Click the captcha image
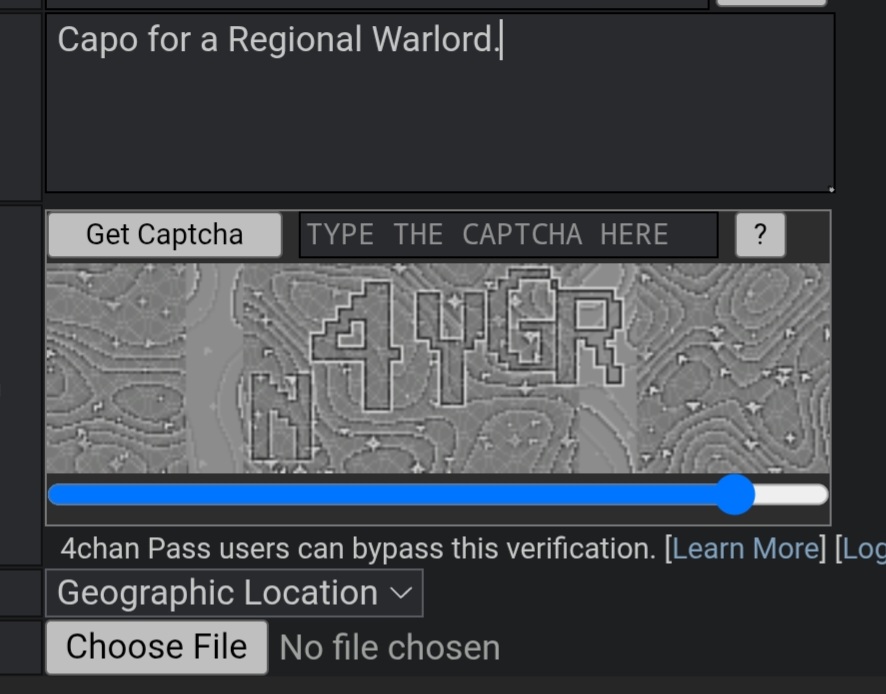The width and height of the screenshot is (886, 694). (438, 368)
